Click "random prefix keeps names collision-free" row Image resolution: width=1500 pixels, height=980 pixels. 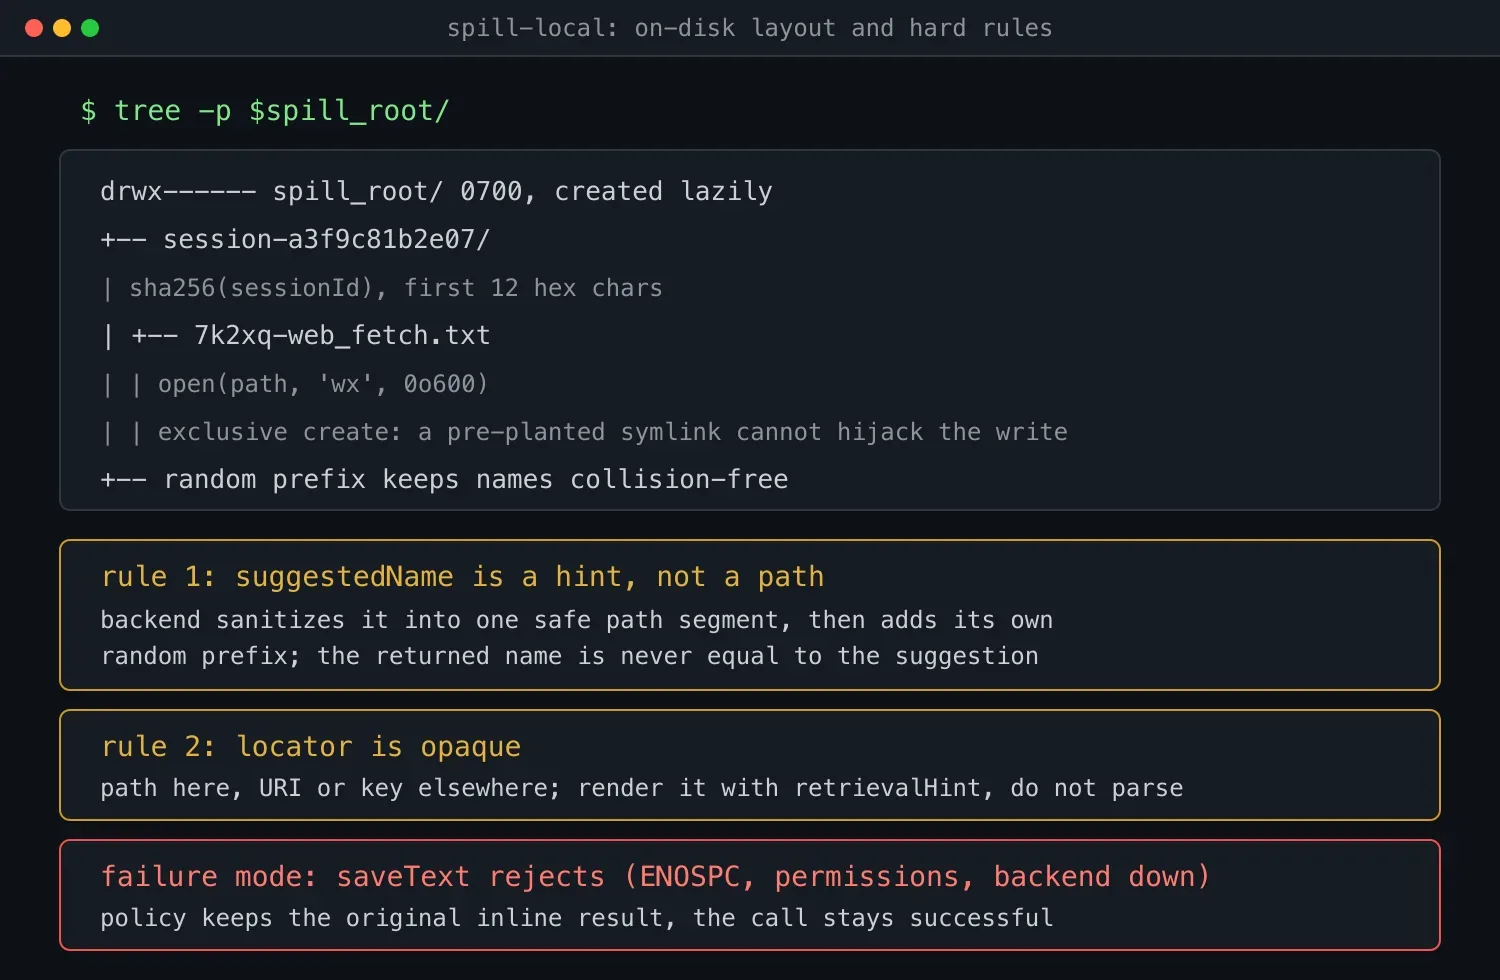tap(444, 480)
